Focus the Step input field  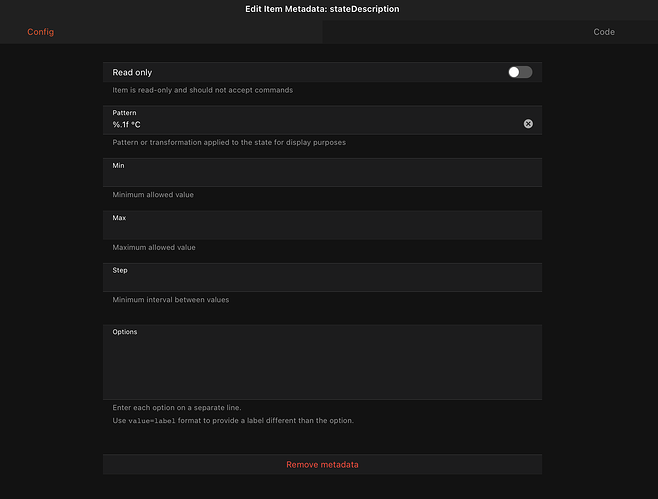click(x=322, y=282)
